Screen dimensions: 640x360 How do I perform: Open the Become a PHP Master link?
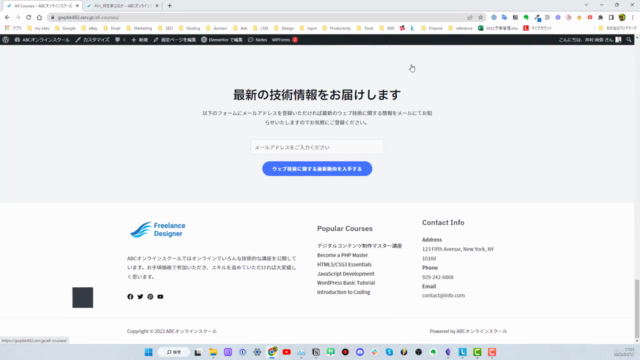[x=342, y=255]
